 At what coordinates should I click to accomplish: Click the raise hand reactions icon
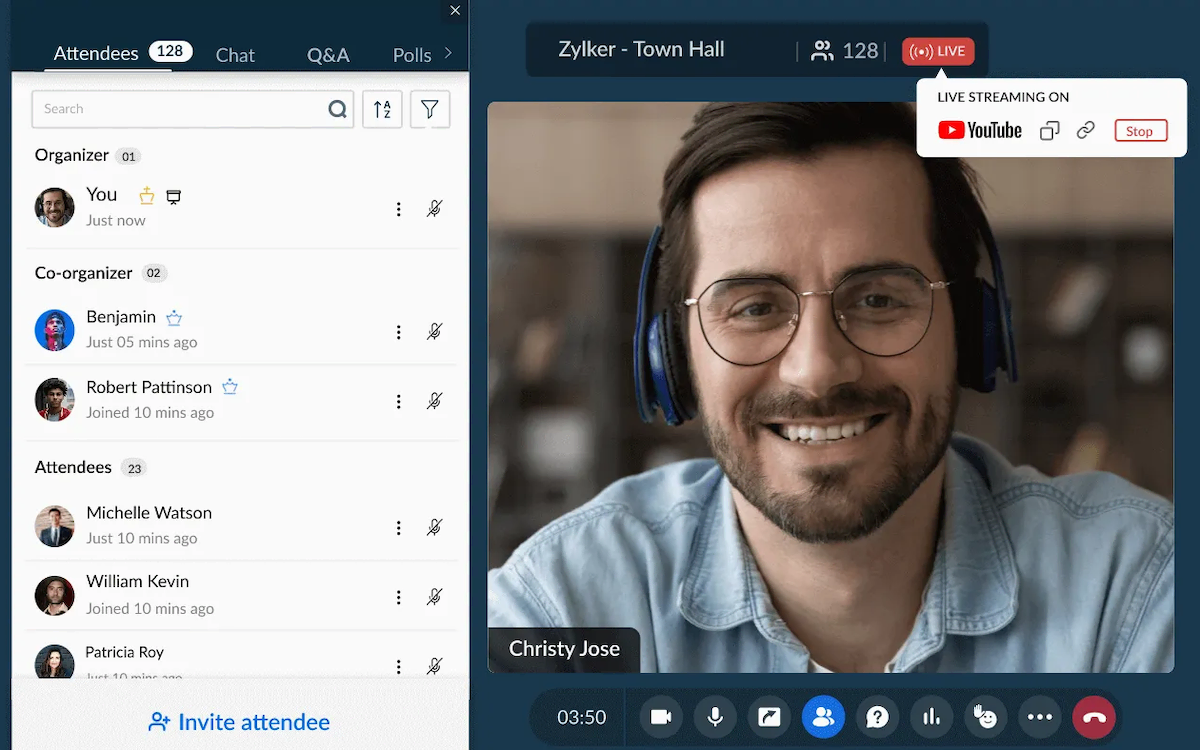click(x=986, y=717)
